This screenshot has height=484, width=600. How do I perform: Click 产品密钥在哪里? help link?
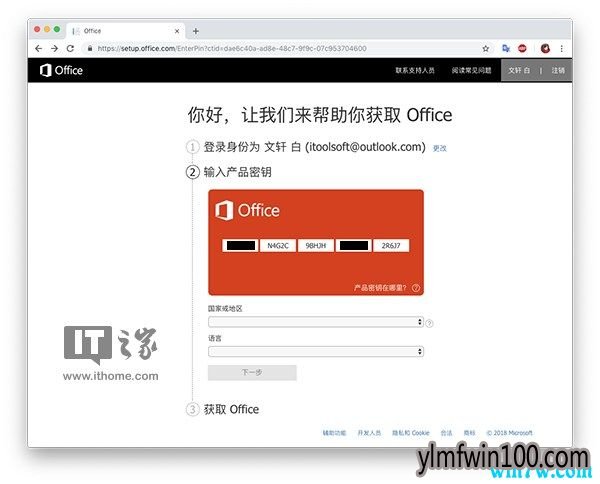point(380,288)
